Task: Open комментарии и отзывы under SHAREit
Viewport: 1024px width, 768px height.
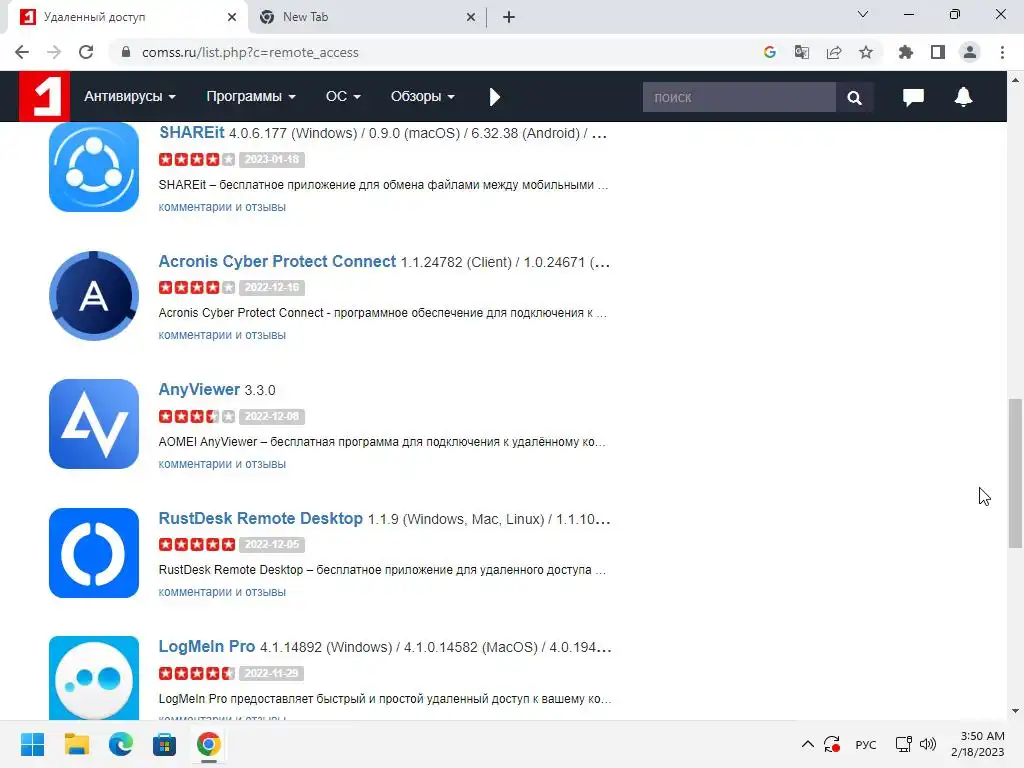Action: [222, 207]
